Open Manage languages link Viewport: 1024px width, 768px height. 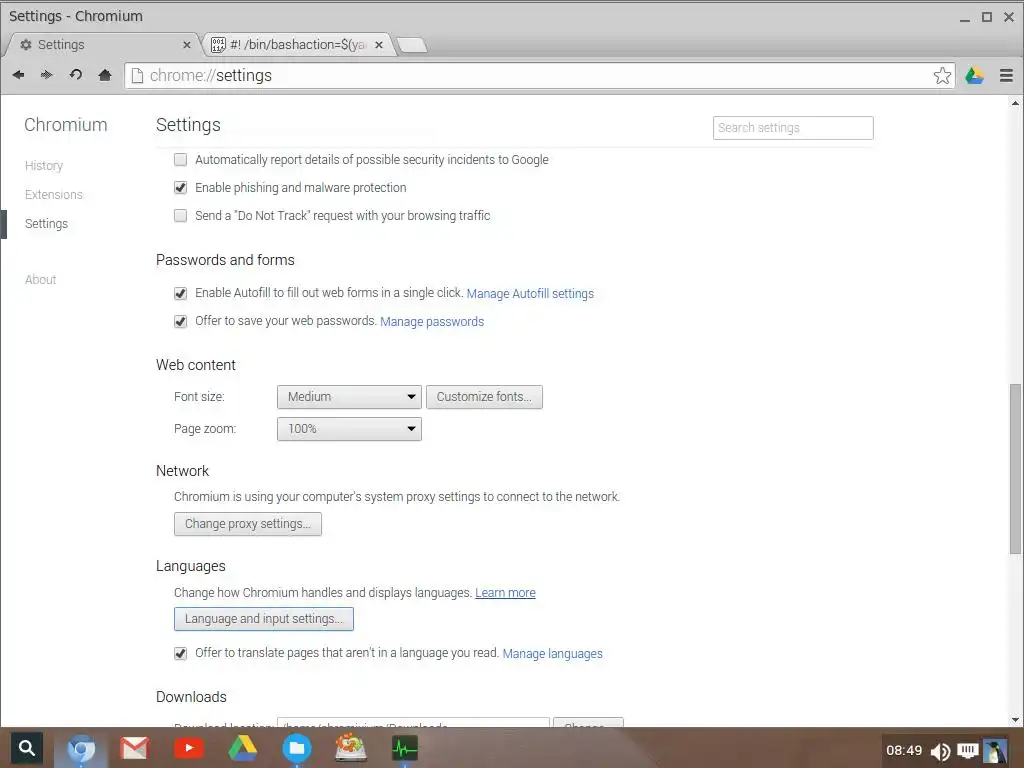[x=552, y=654]
